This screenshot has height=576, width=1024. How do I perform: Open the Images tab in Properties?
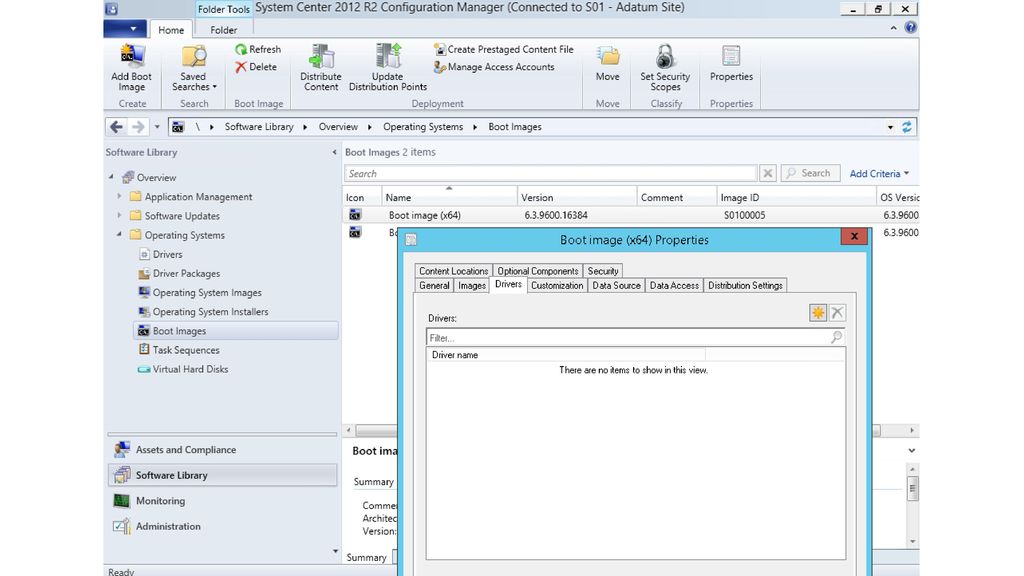472,285
